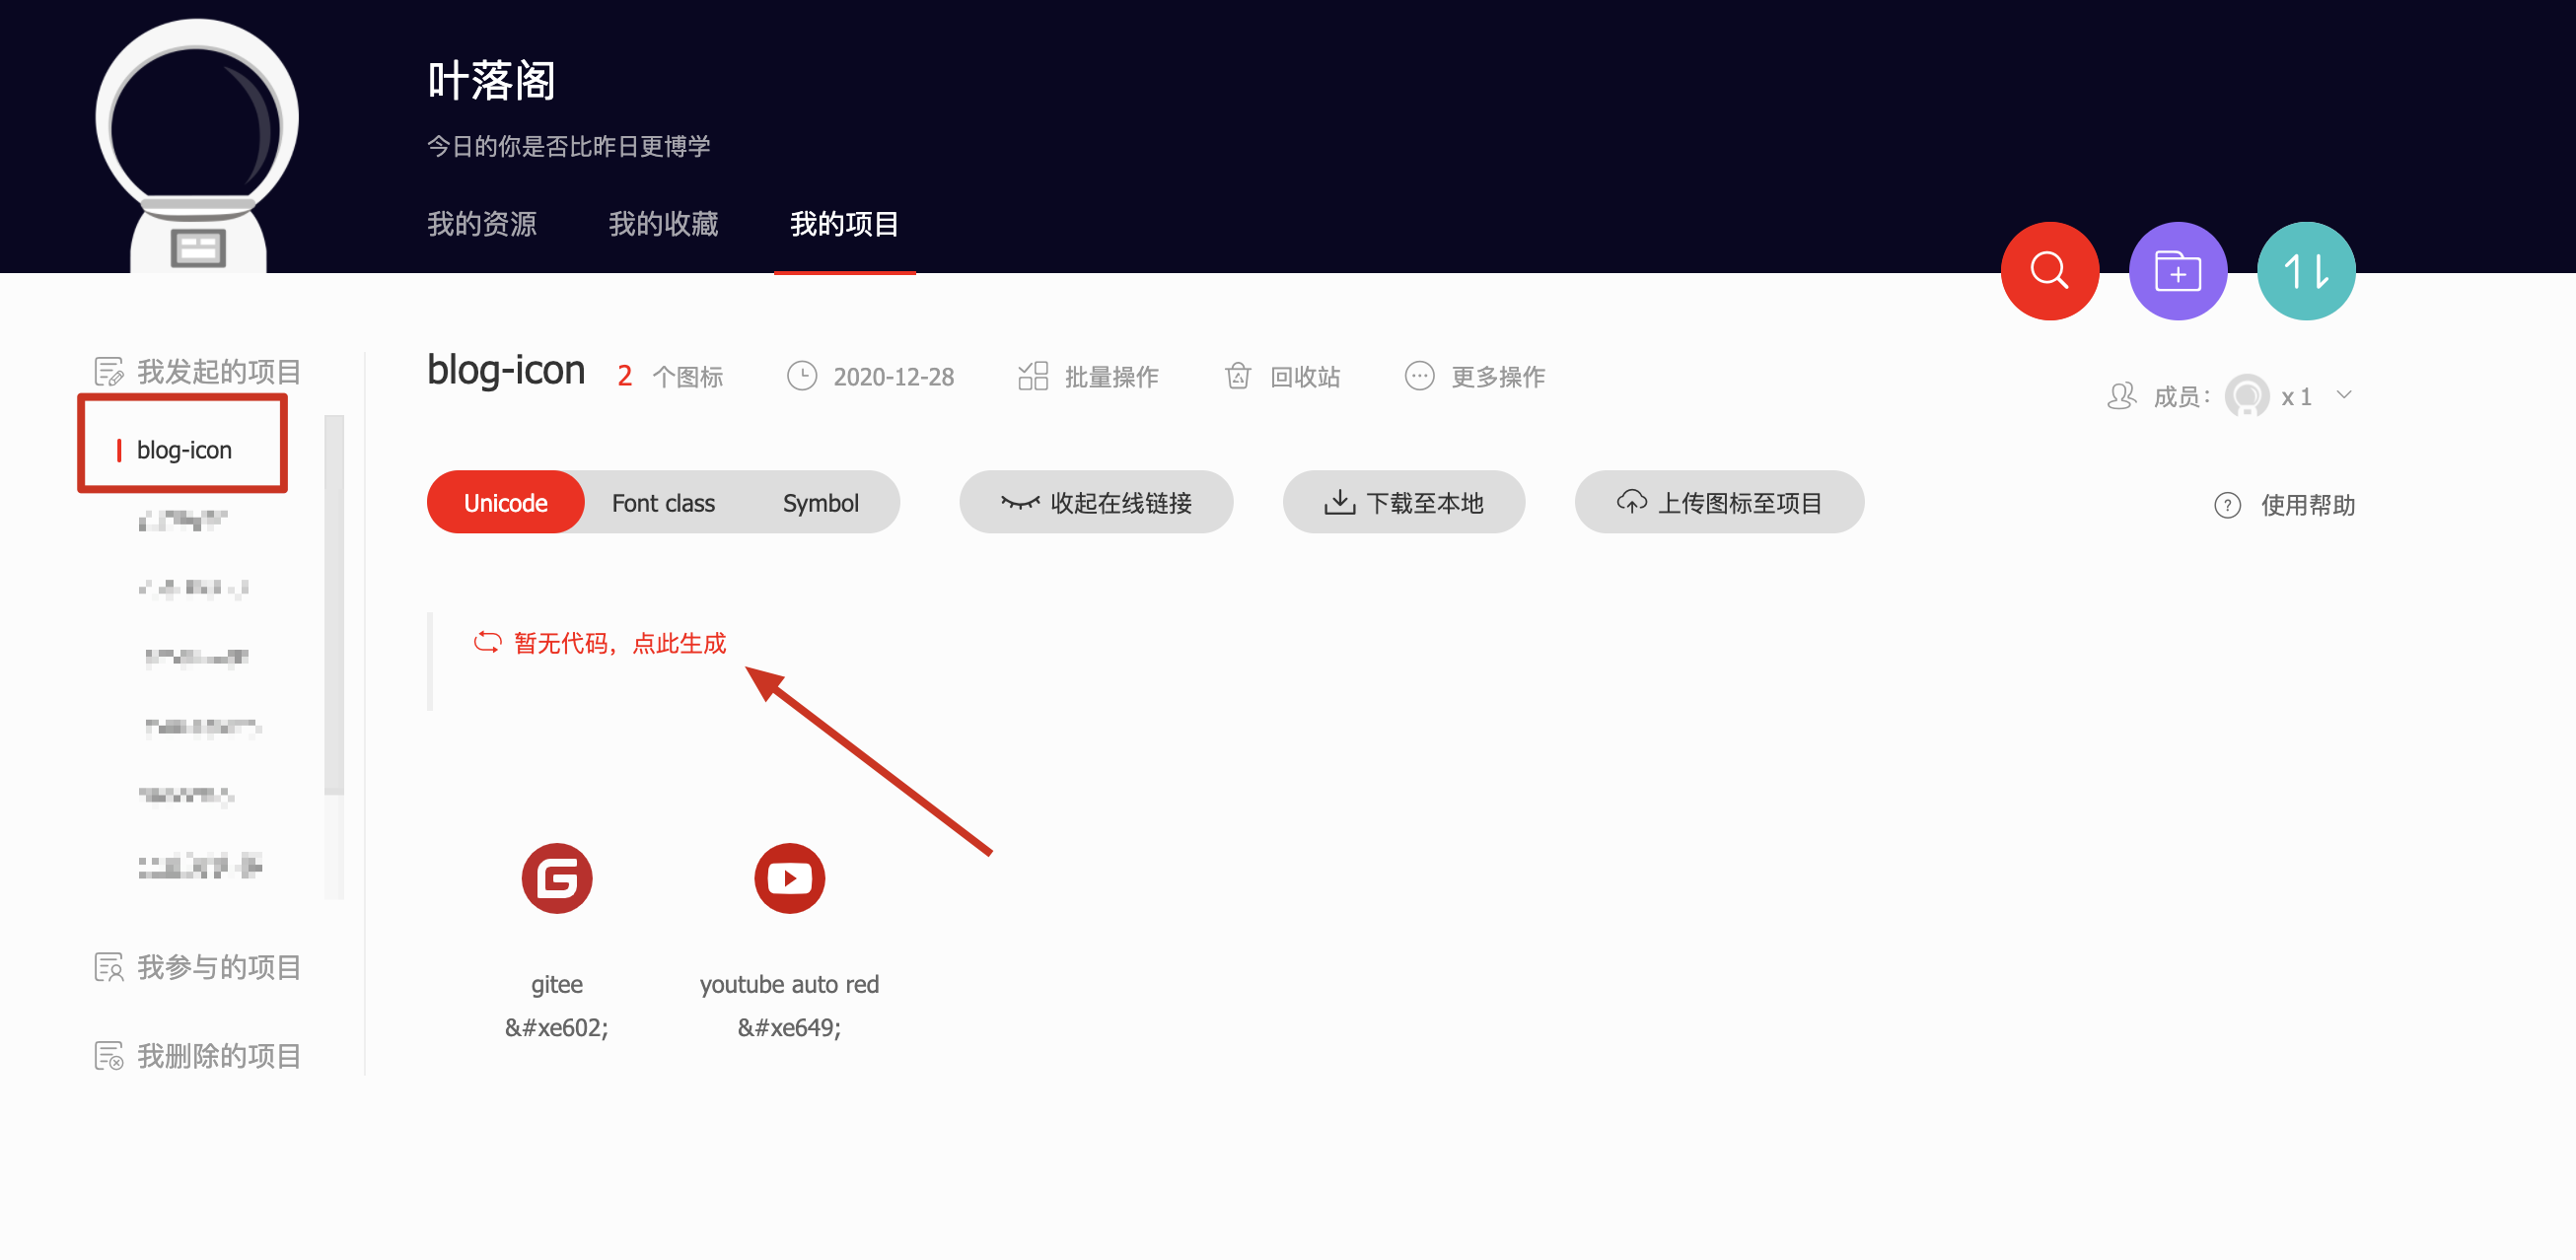Switch to Symbol mode

pos(820,503)
